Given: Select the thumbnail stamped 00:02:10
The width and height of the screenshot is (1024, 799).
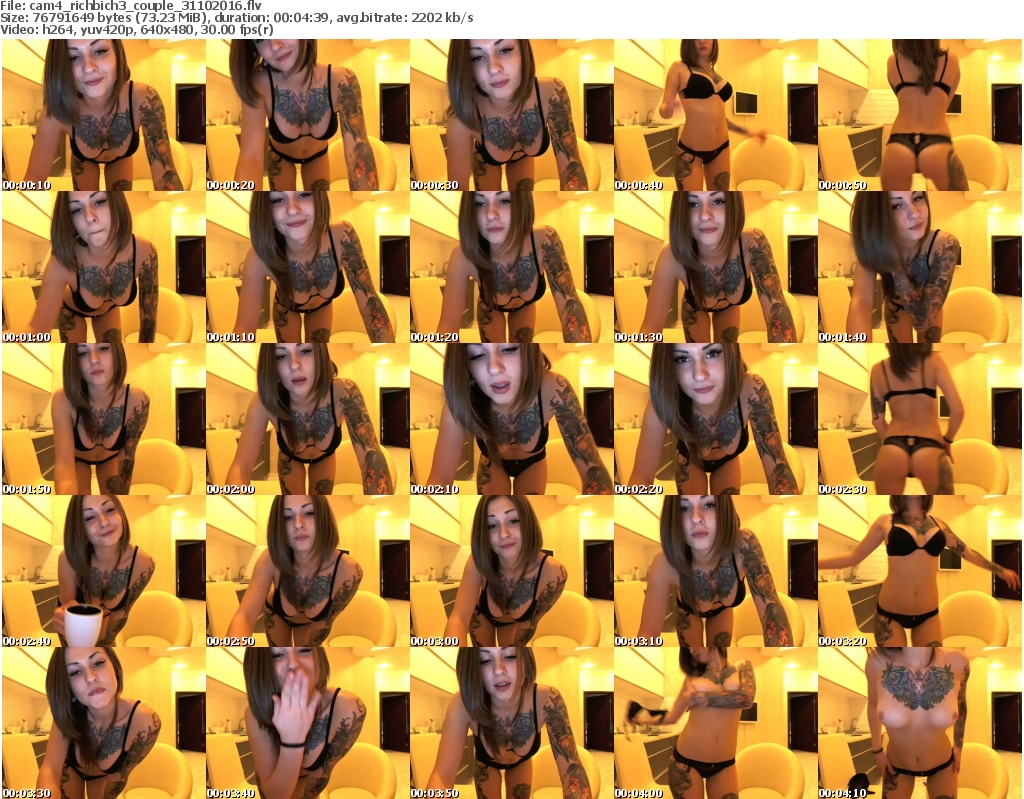Looking at the screenshot, I should (511, 419).
